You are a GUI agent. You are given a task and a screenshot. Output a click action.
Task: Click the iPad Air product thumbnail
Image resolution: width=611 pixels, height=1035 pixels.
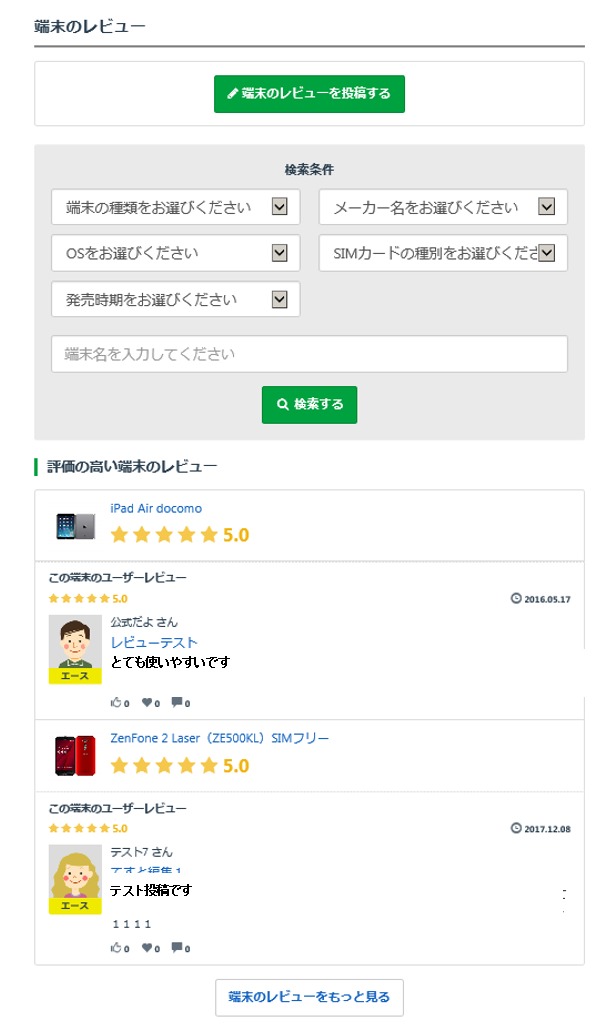pos(75,526)
